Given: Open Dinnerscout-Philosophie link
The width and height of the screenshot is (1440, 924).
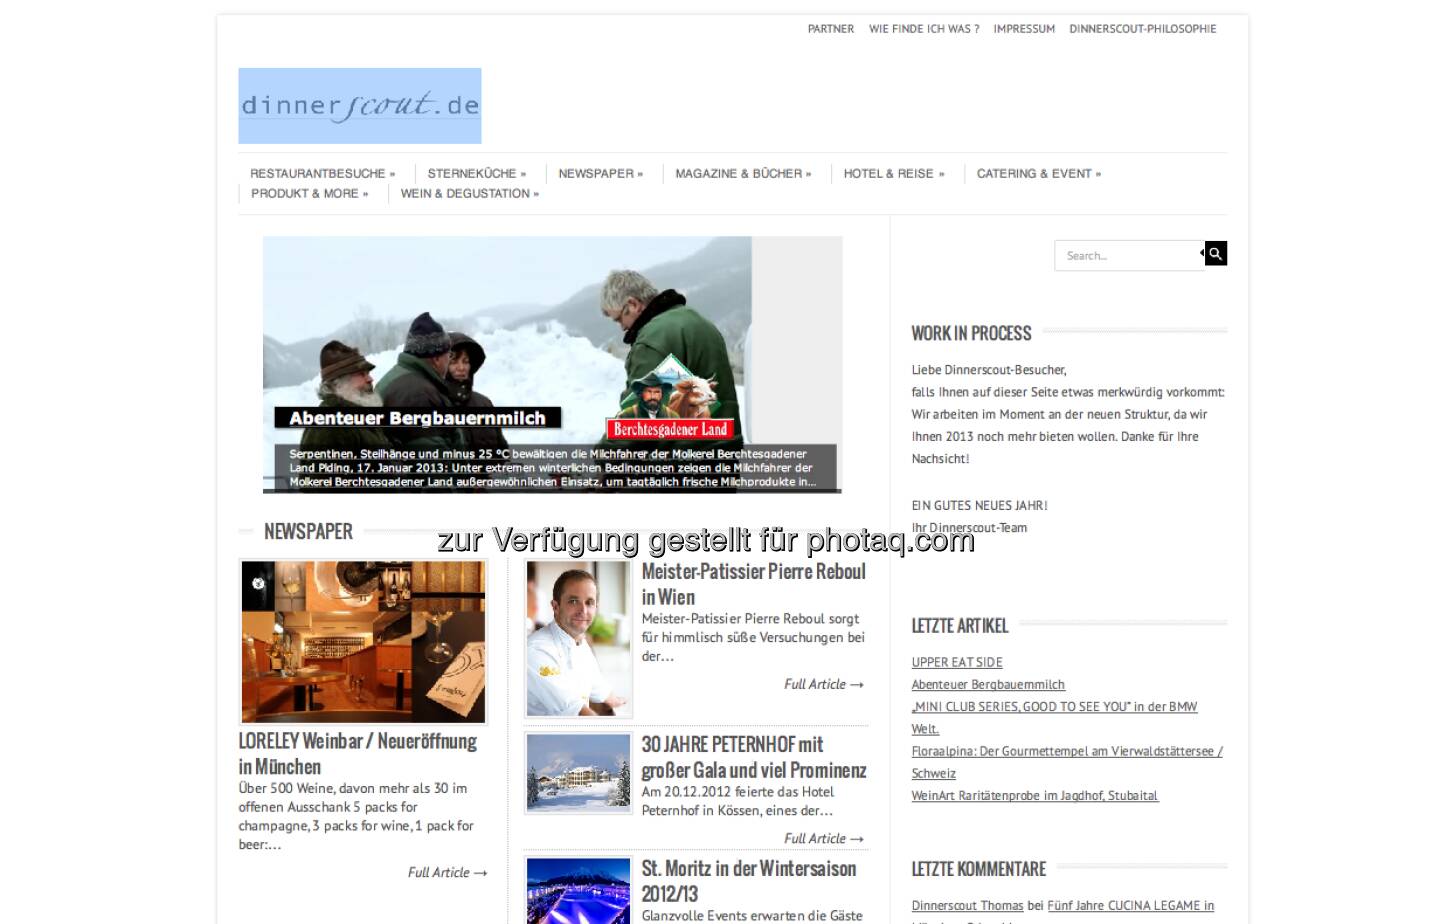Looking at the screenshot, I should (x=1142, y=29).
